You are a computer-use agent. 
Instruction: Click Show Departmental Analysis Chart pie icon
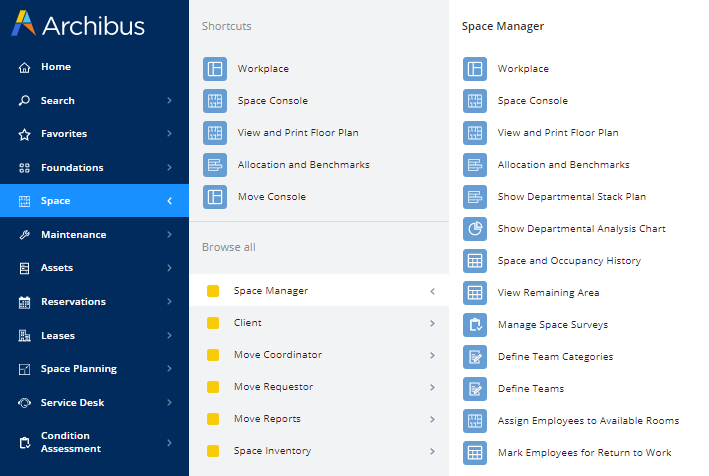point(475,229)
